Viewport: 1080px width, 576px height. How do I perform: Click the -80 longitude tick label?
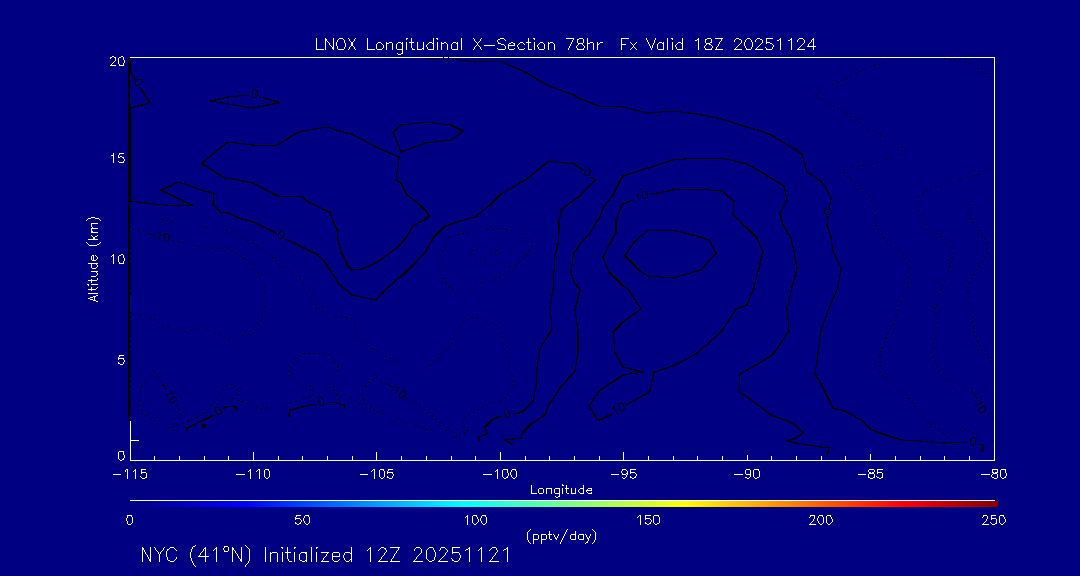point(992,474)
